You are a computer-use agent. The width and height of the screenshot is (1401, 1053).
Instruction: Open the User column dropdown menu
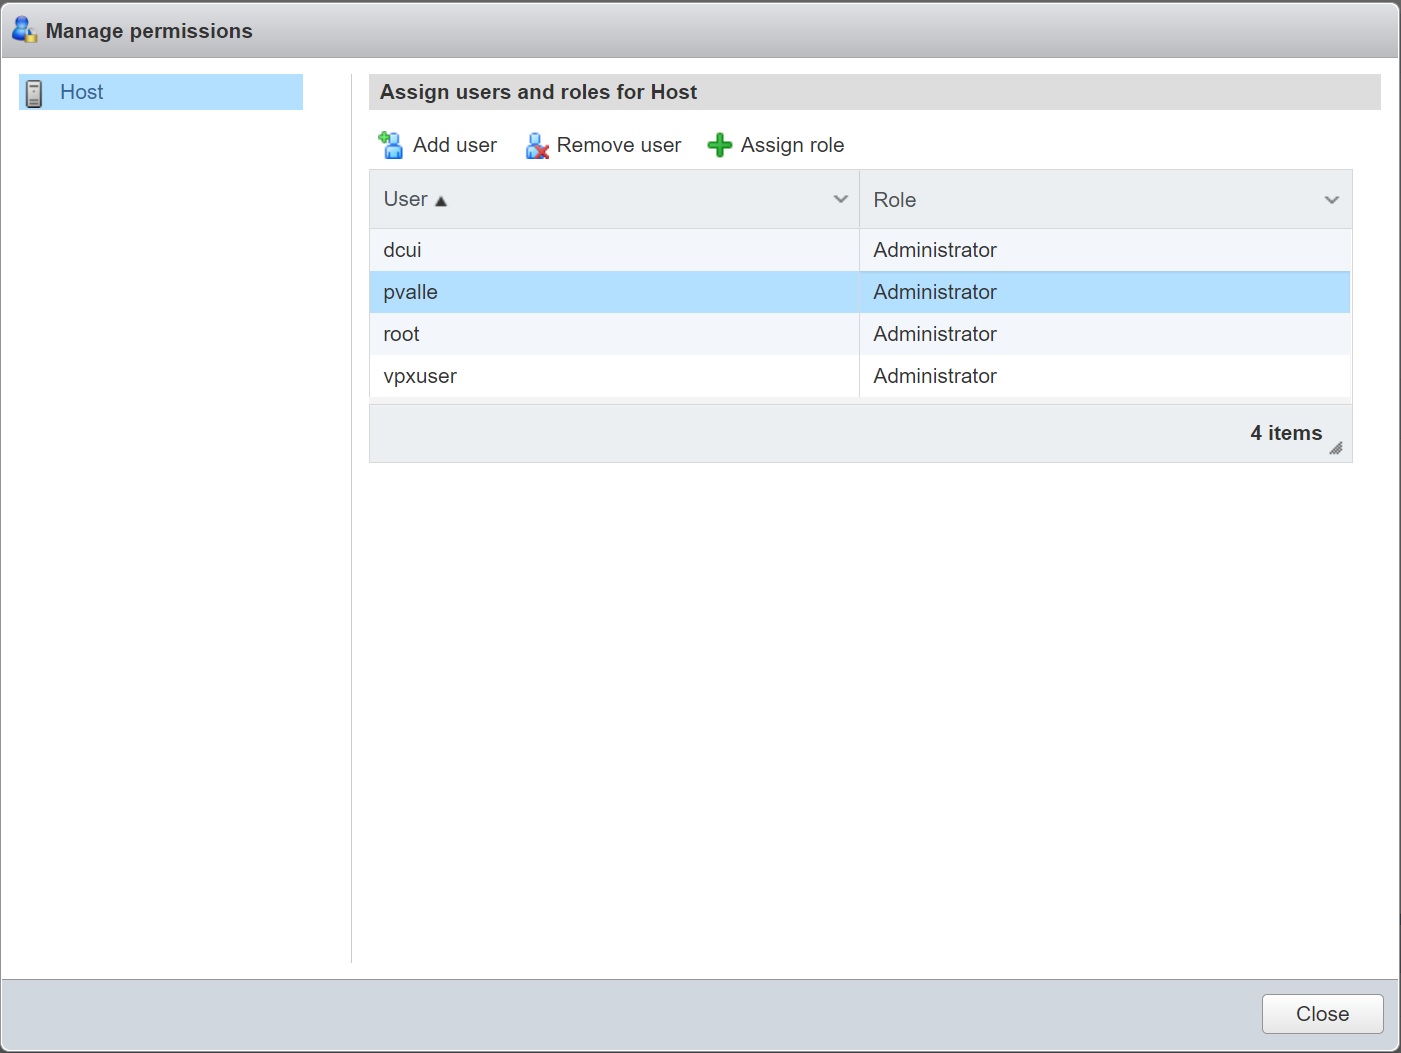(x=840, y=199)
